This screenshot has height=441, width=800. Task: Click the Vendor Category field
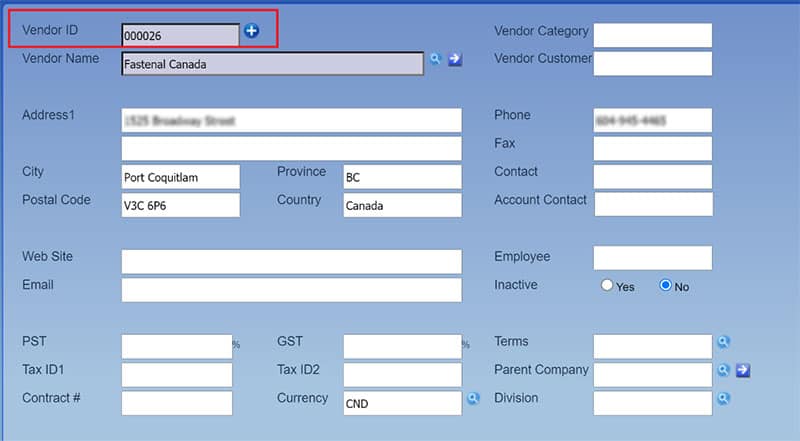click(652, 36)
